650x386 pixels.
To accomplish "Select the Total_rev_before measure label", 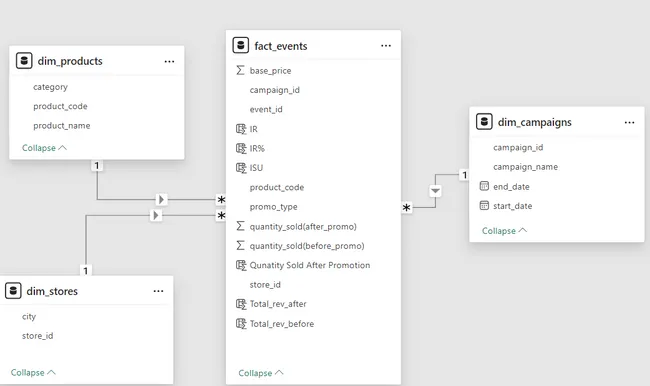I will [281, 324].
